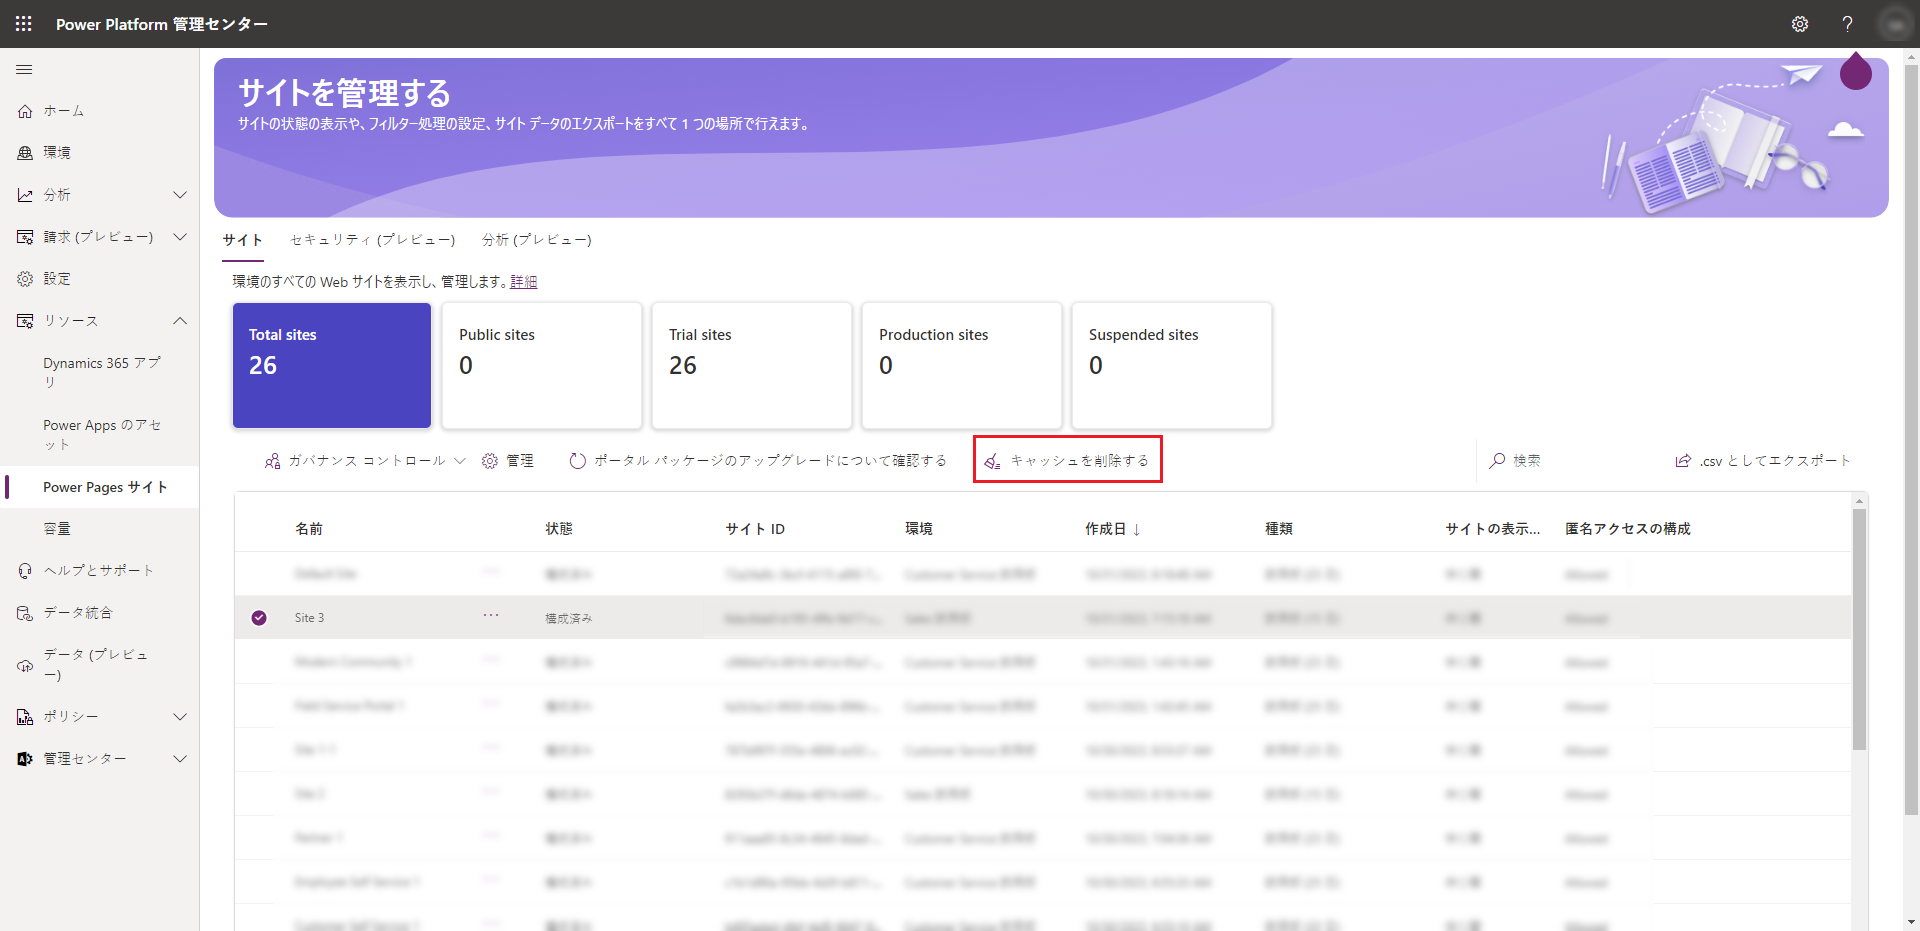
Task: Click the 分析 chart icon
Action: (x=25, y=195)
